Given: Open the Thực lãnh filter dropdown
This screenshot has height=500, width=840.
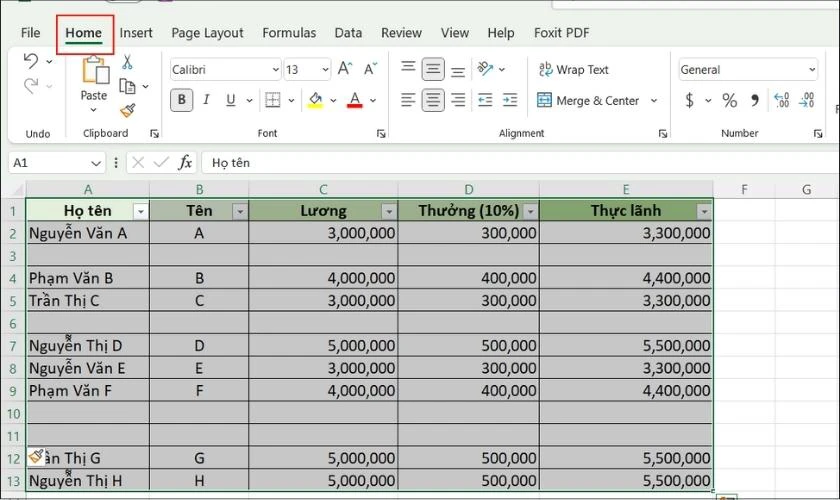Looking at the screenshot, I should pos(704,212).
